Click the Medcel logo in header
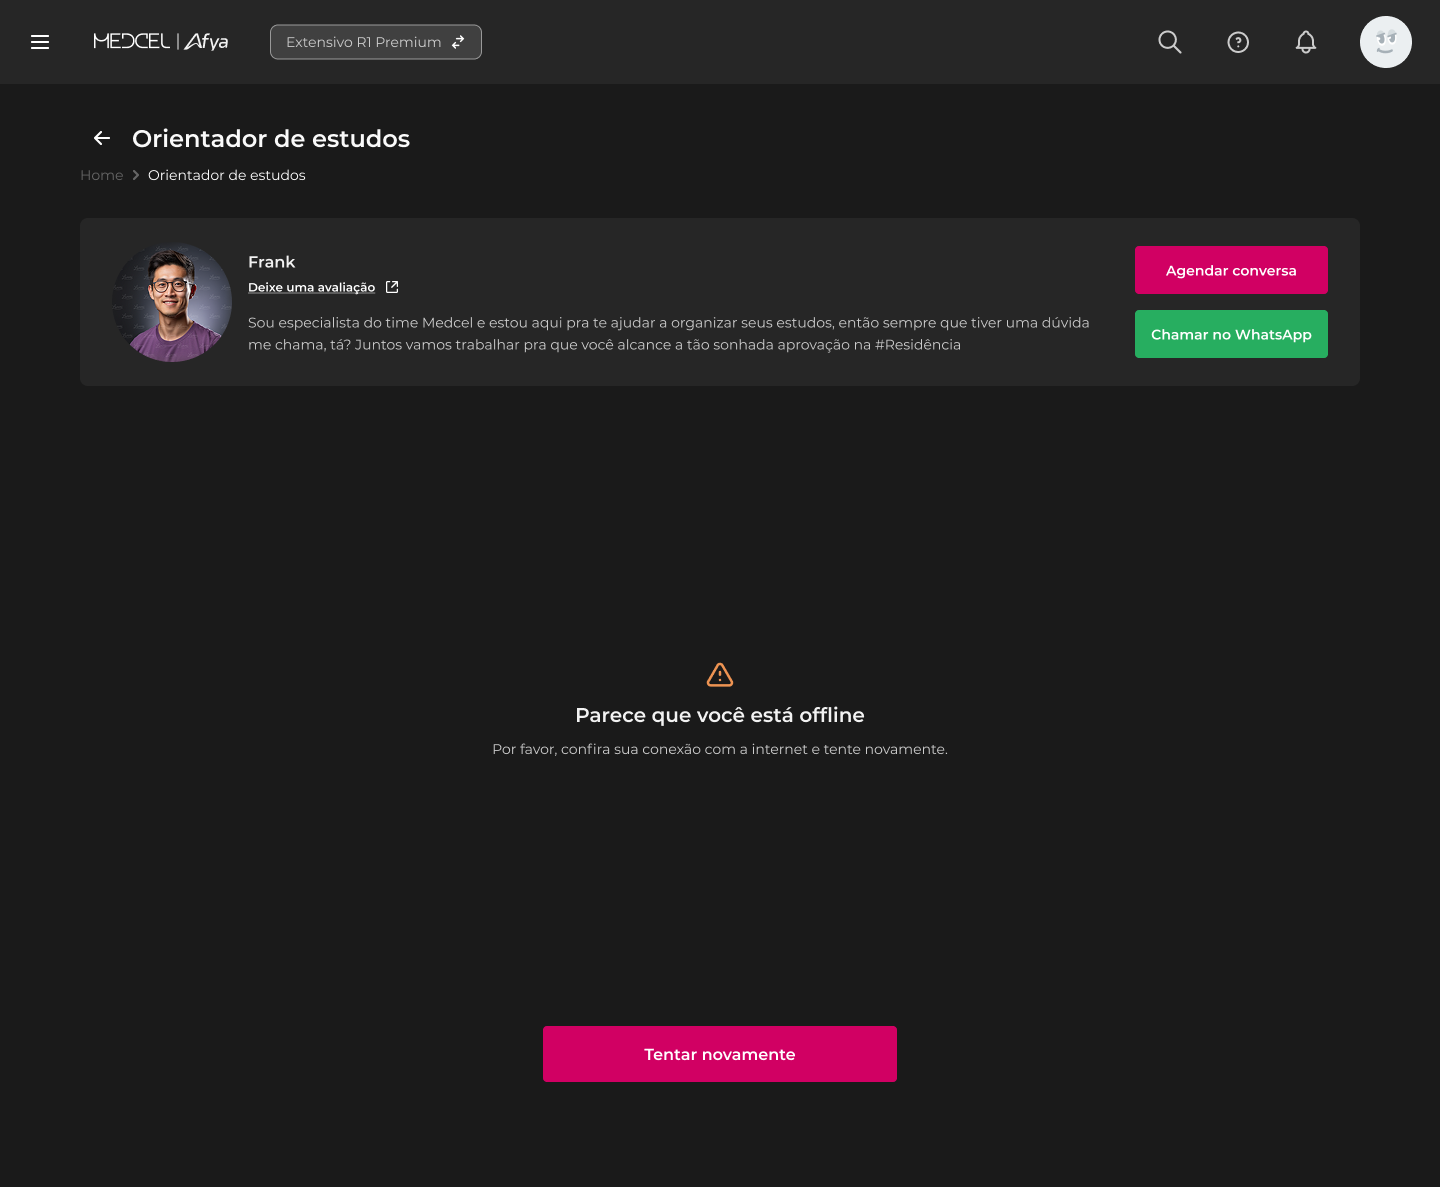The image size is (1440, 1187). coord(131,41)
